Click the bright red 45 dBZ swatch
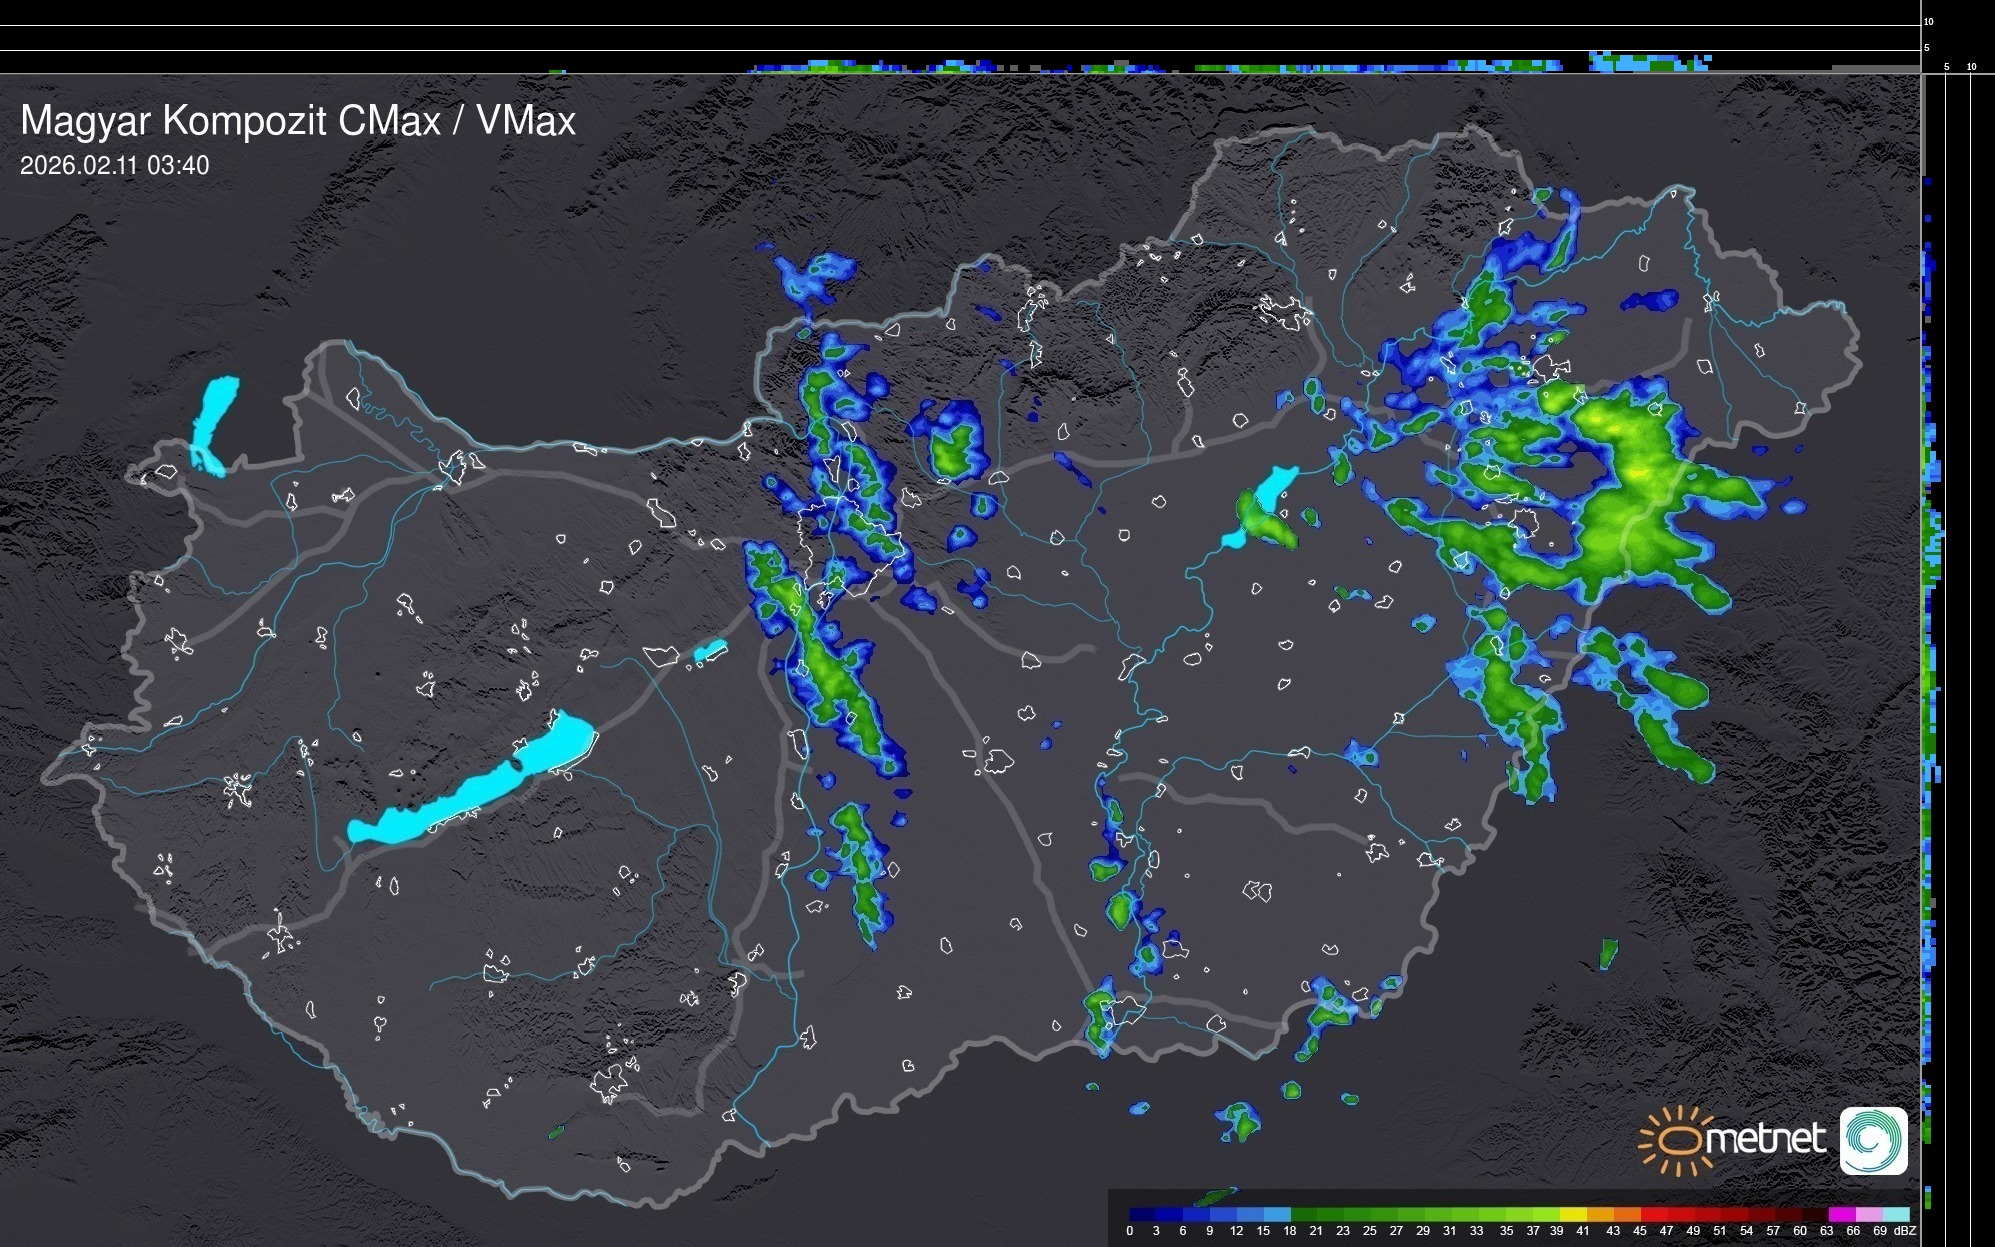The image size is (1995, 1247). point(1654,1214)
